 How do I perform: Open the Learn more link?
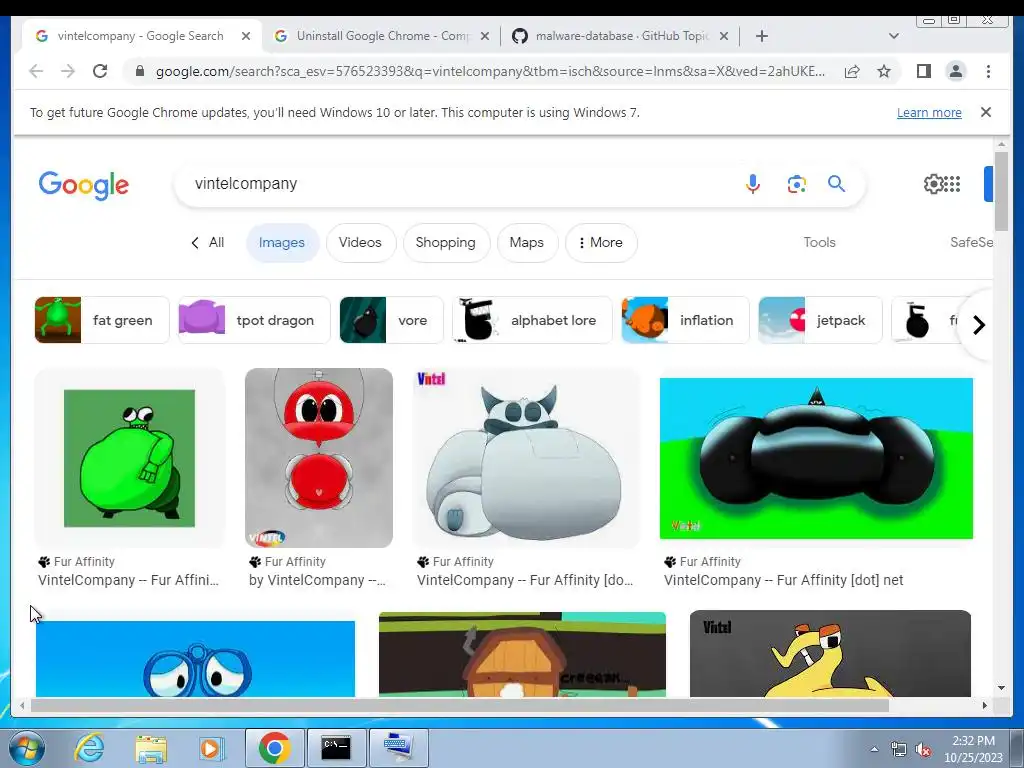coord(929,112)
